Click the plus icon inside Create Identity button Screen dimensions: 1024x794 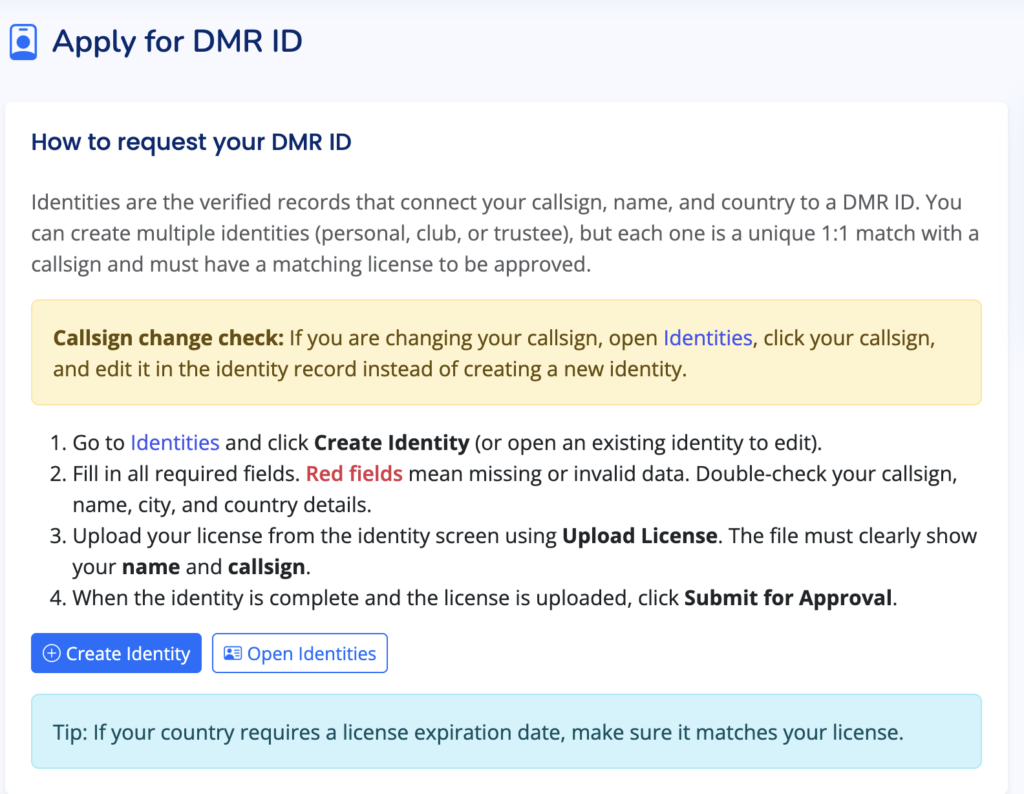click(x=52, y=654)
